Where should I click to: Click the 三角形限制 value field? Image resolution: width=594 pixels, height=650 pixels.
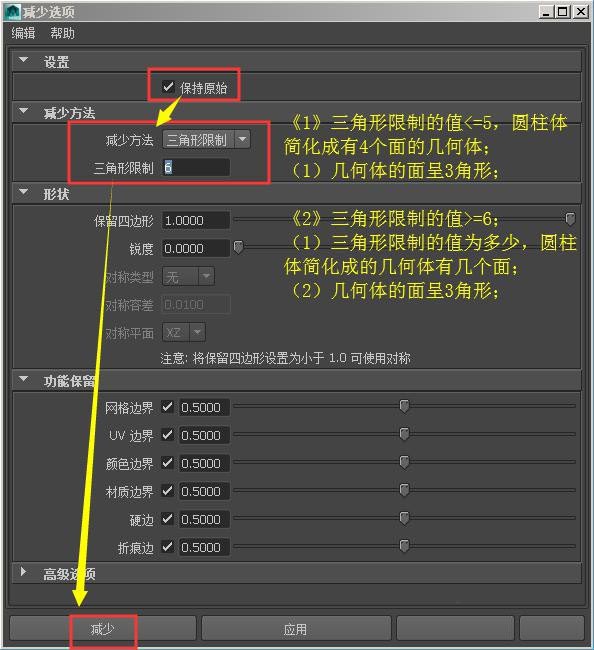[196, 168]
